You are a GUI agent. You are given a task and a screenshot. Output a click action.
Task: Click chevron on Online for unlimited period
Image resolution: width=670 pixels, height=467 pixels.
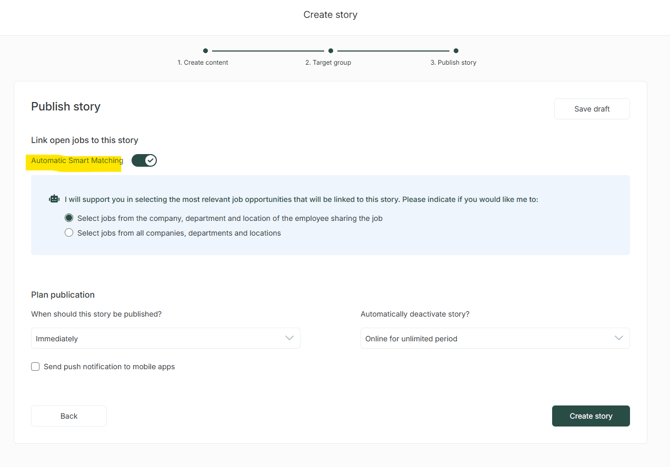point(618,338)
